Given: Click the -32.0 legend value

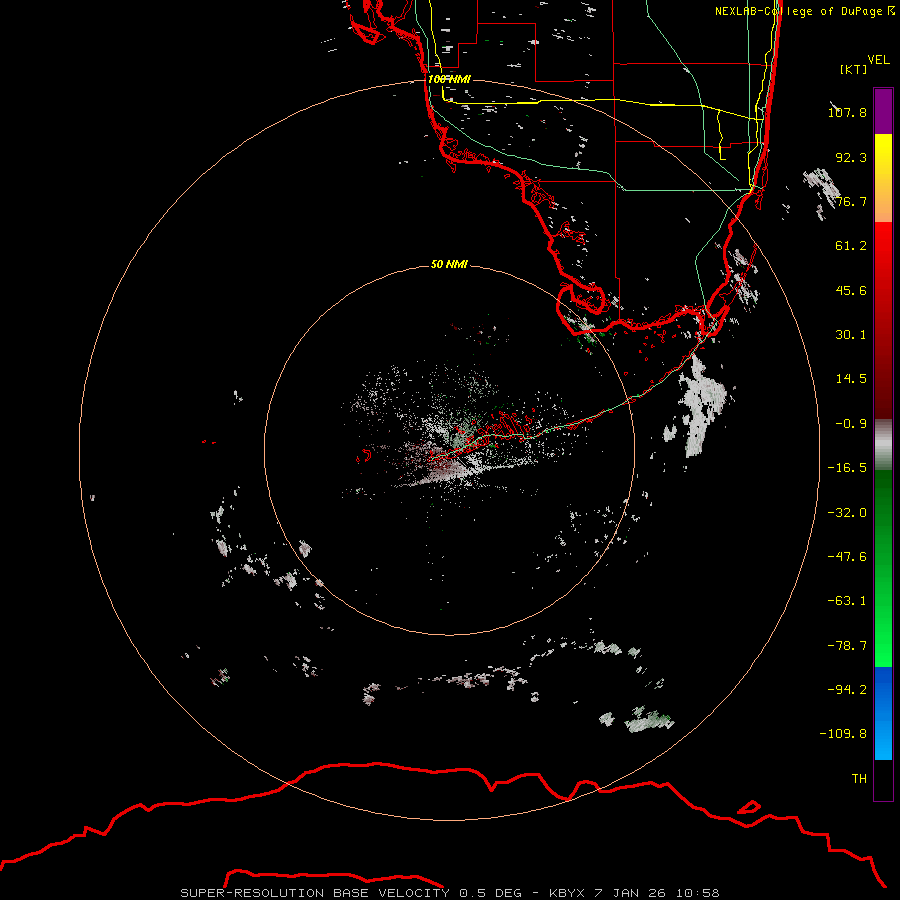Looking at the screenshot, I should [847, 513].
